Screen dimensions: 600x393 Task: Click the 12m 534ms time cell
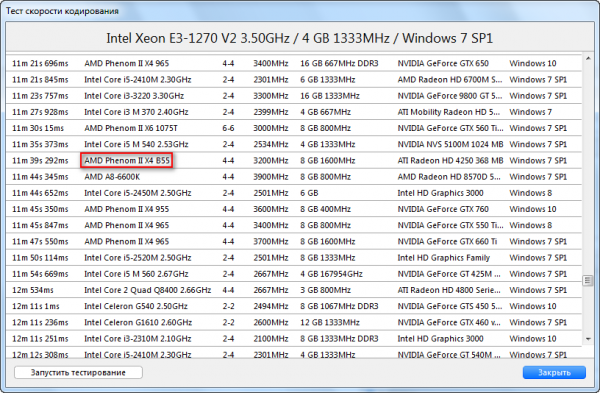pyautogui.click(x=33, y=290)
